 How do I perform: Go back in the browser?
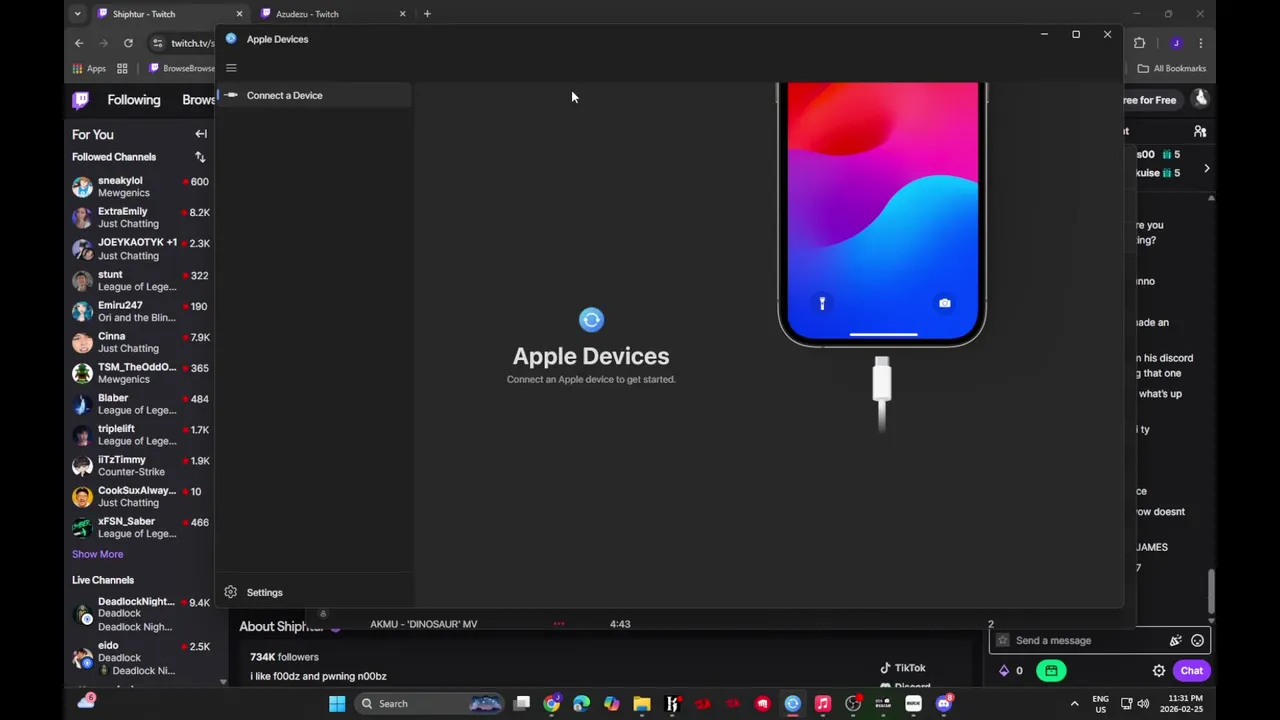click(79, 43)
